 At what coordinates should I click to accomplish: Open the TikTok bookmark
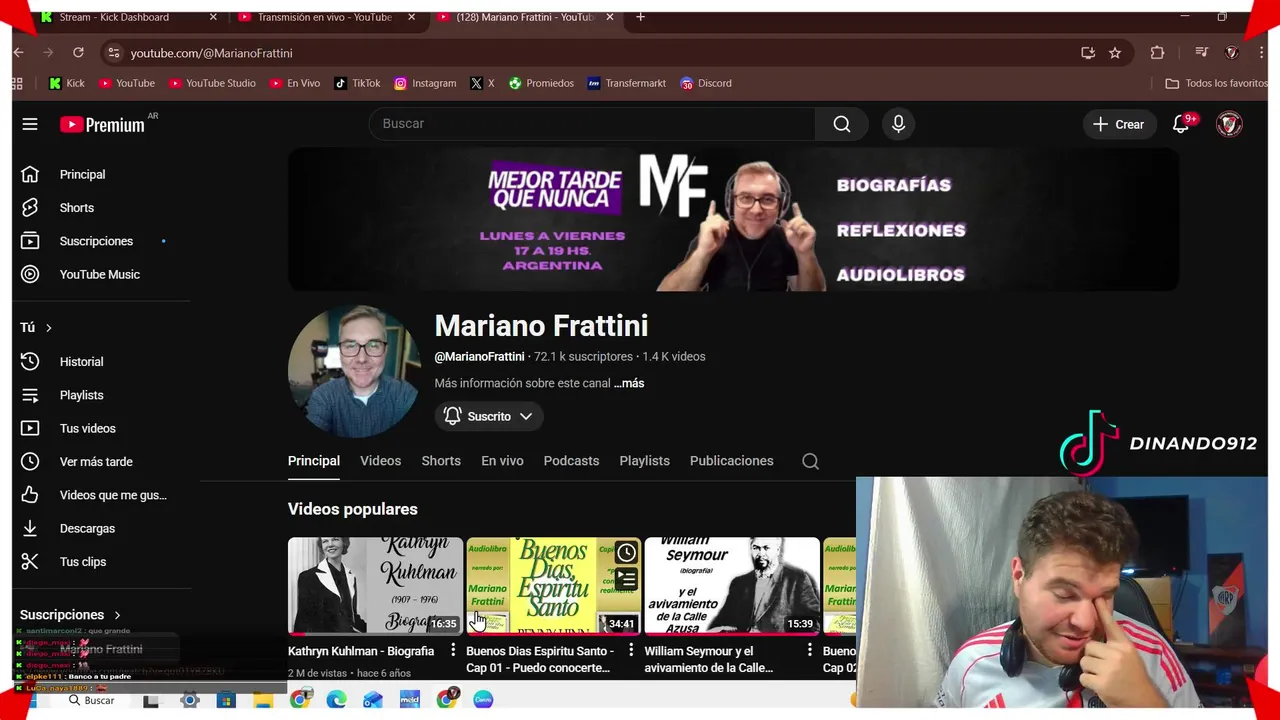point(357,83)
